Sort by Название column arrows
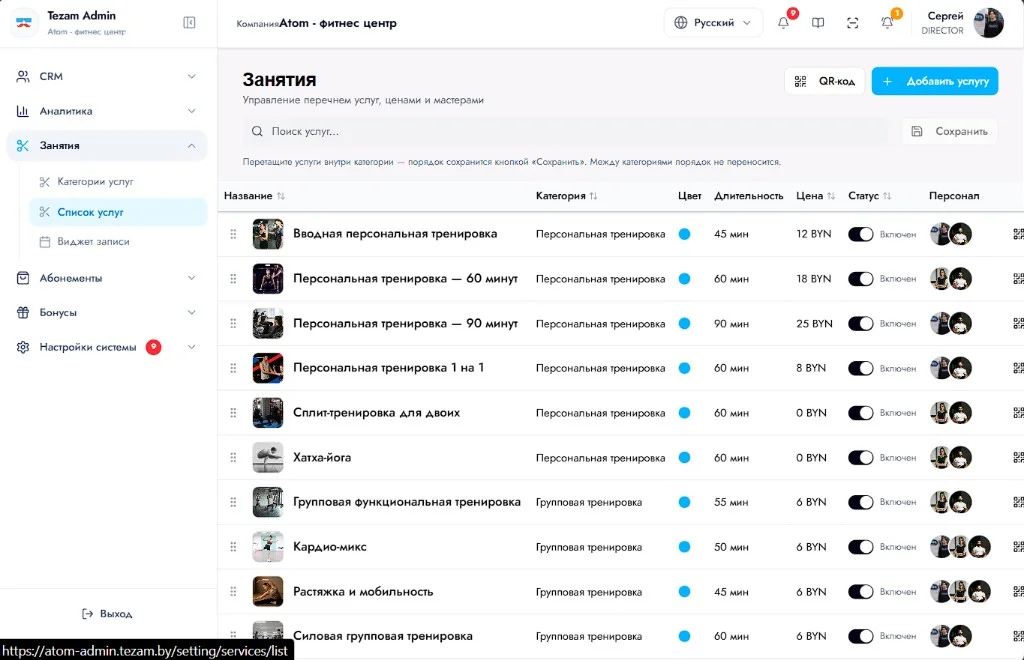 click(281, 196)
